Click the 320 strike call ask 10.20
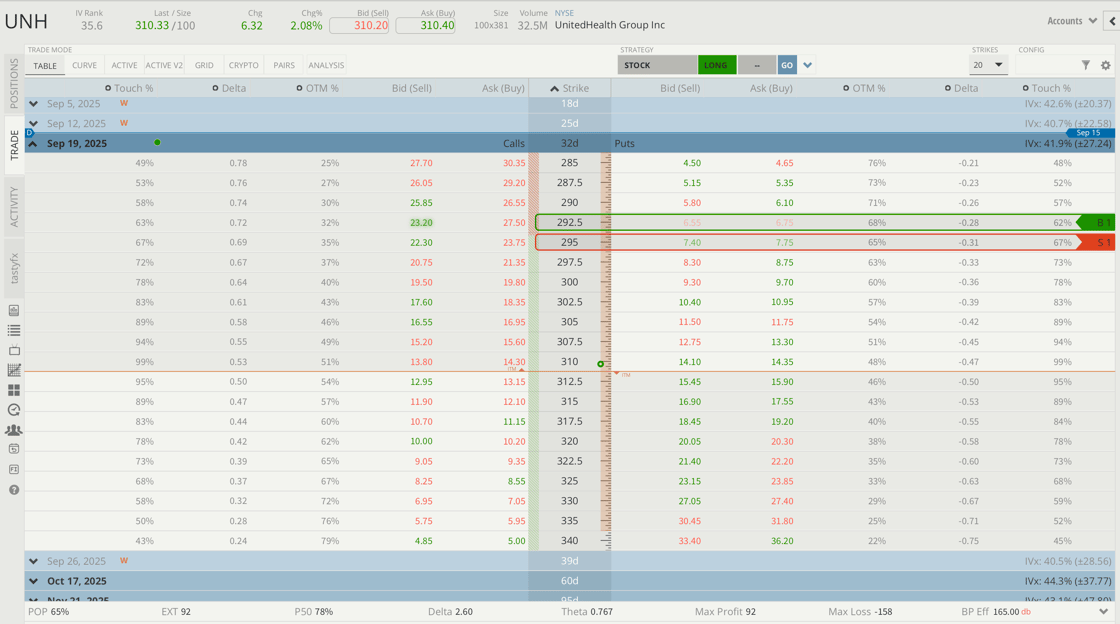 click(514, 442)
